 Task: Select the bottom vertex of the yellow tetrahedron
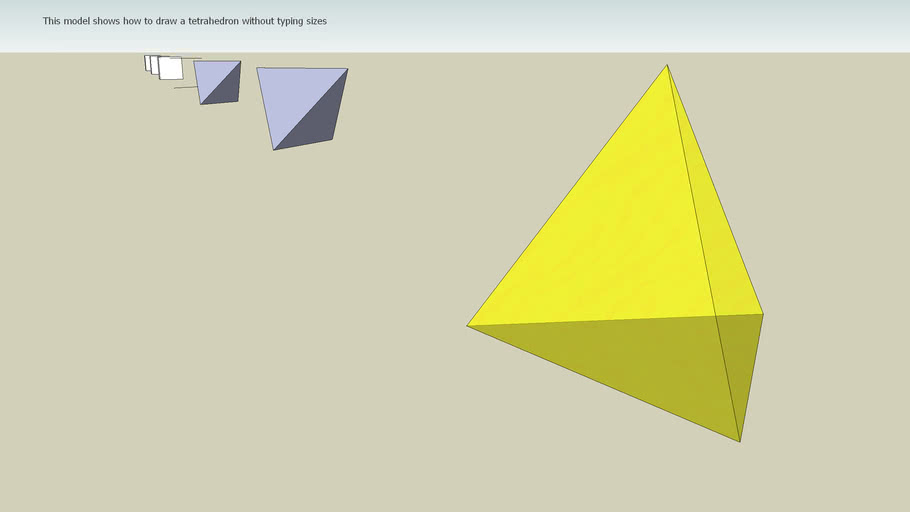[x=740, y=441]
